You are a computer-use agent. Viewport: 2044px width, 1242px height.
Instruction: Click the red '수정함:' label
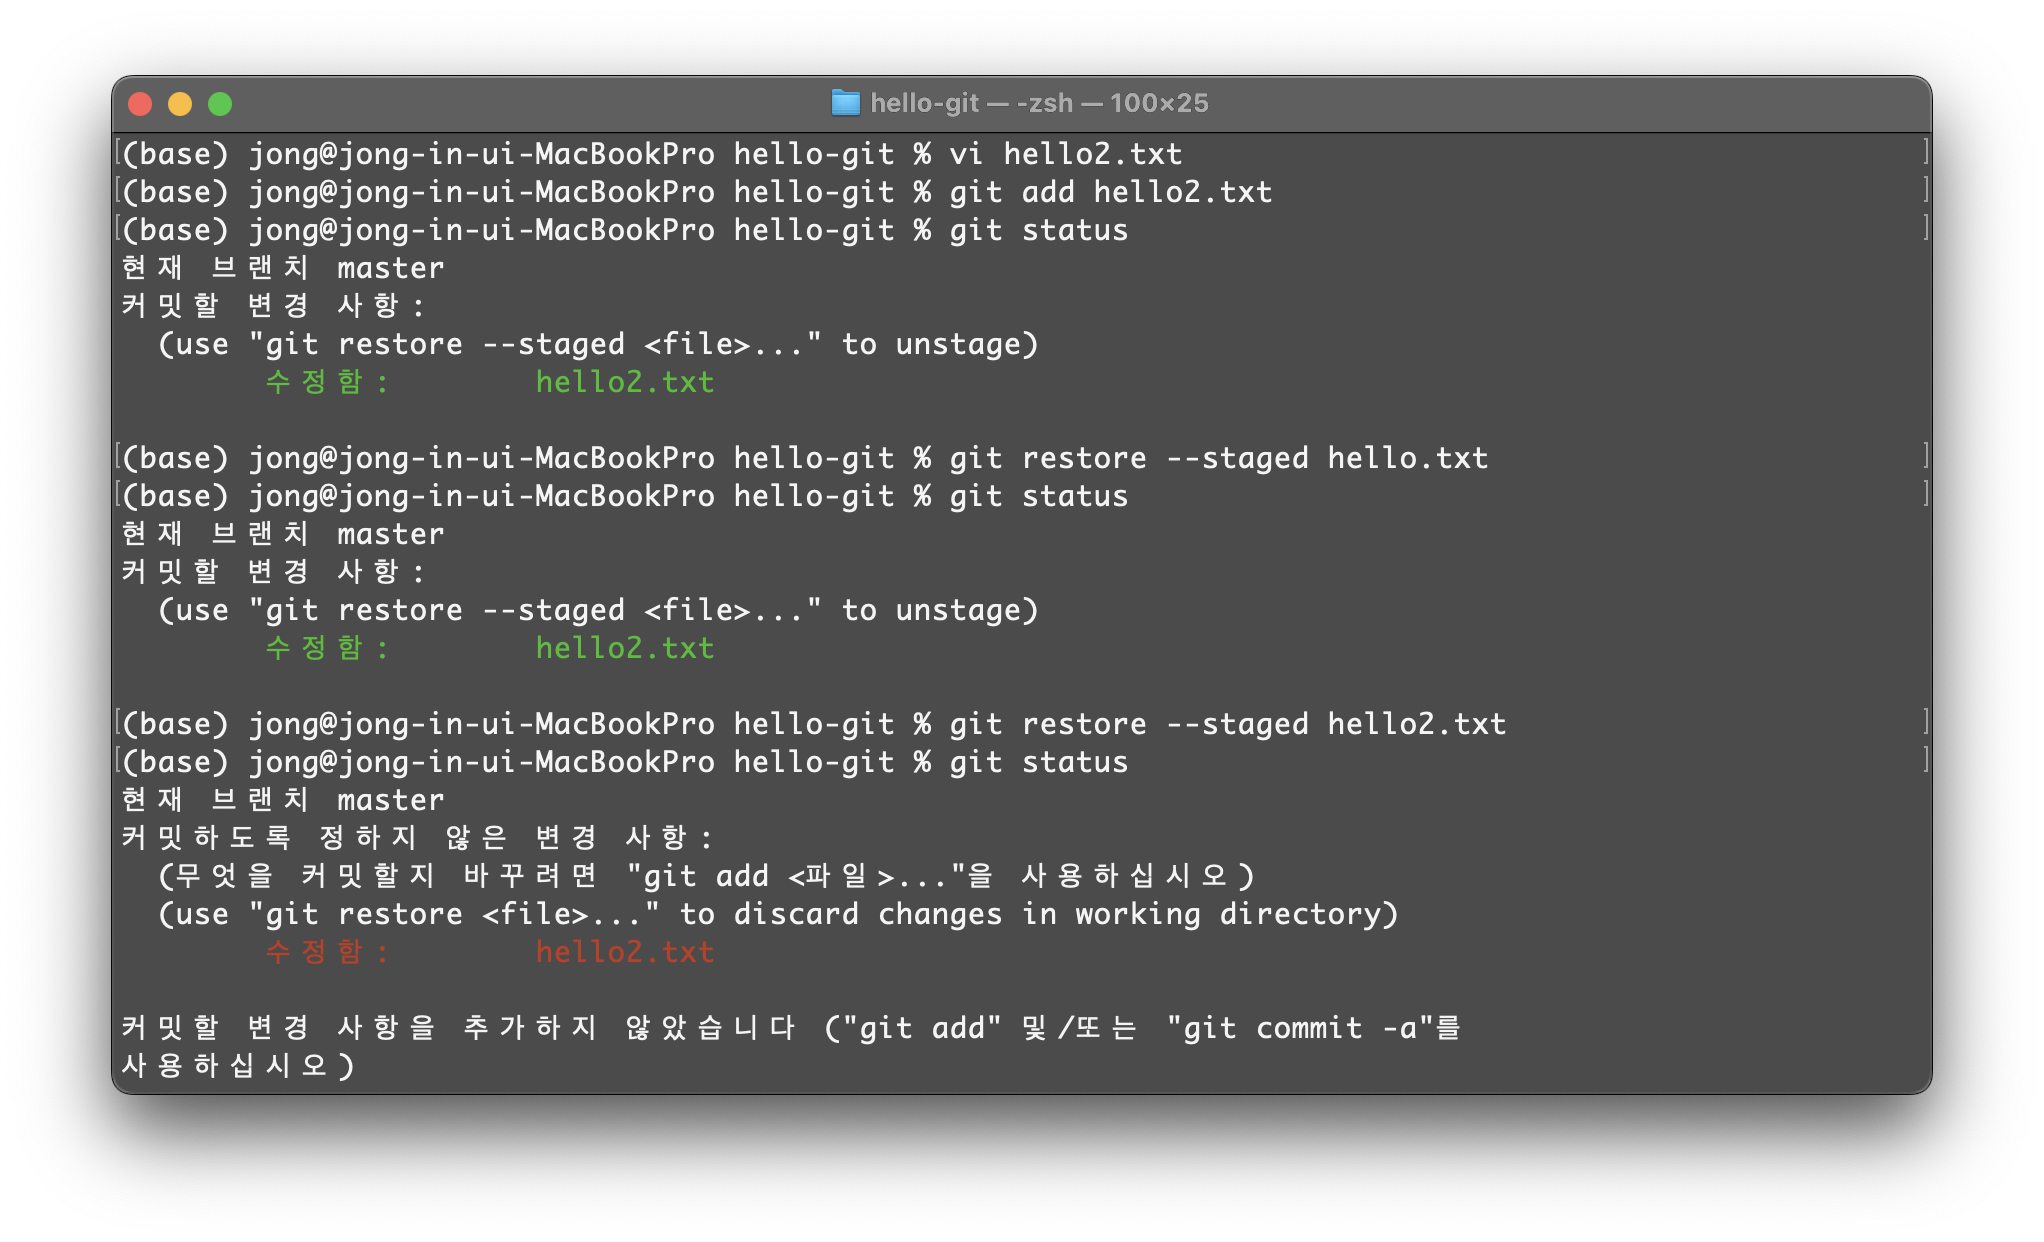pyautogui.click(x=326, y=952)
